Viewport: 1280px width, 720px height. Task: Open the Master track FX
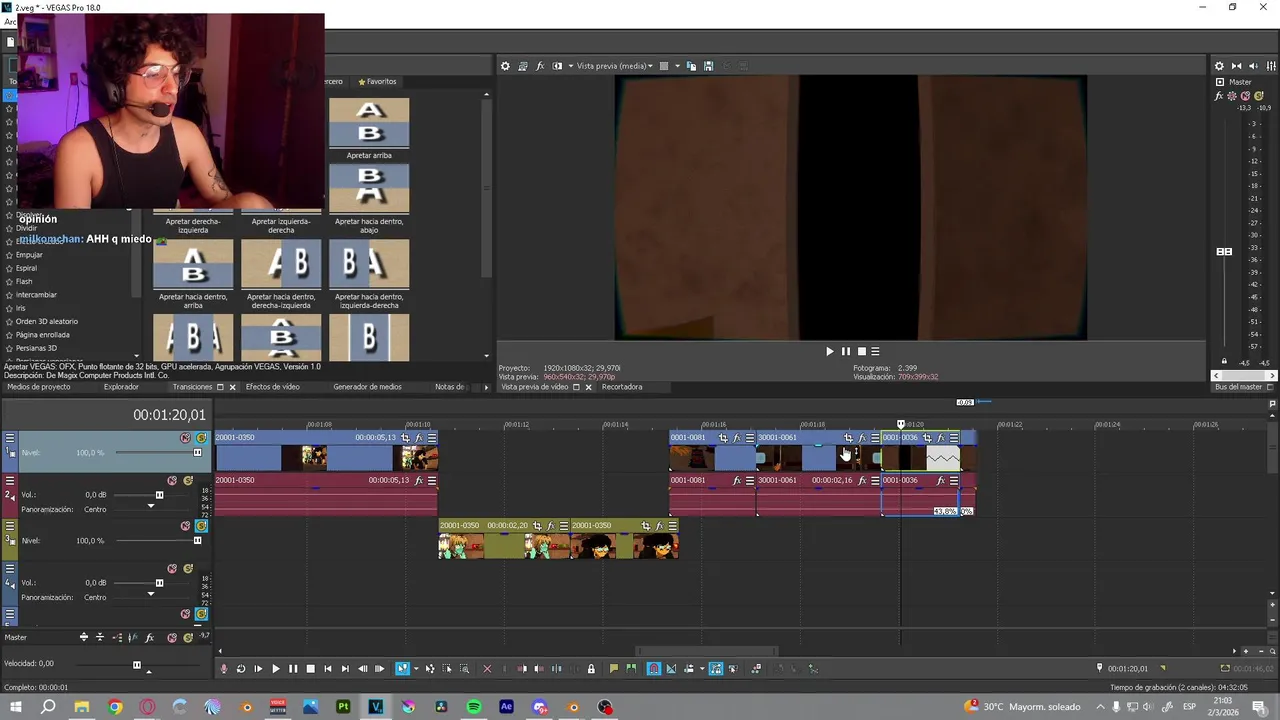149,637
